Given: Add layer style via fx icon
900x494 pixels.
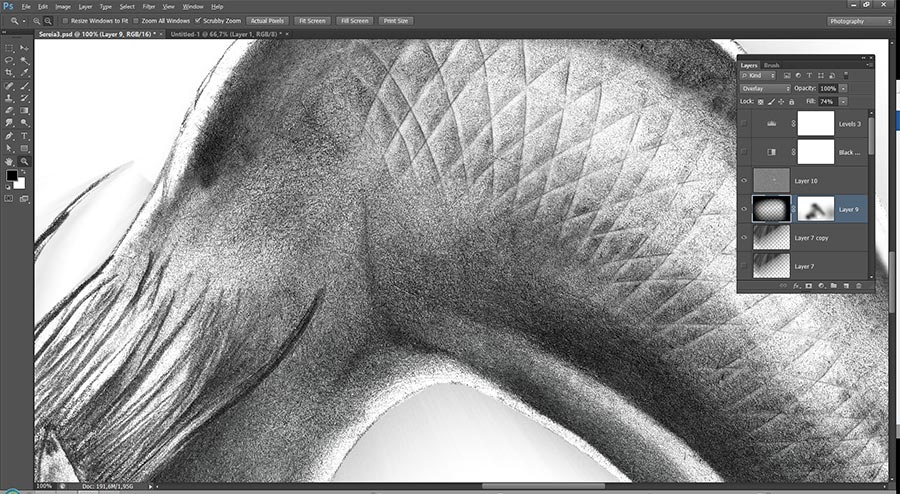Looking at the screenshot, I should click(797, 286).
